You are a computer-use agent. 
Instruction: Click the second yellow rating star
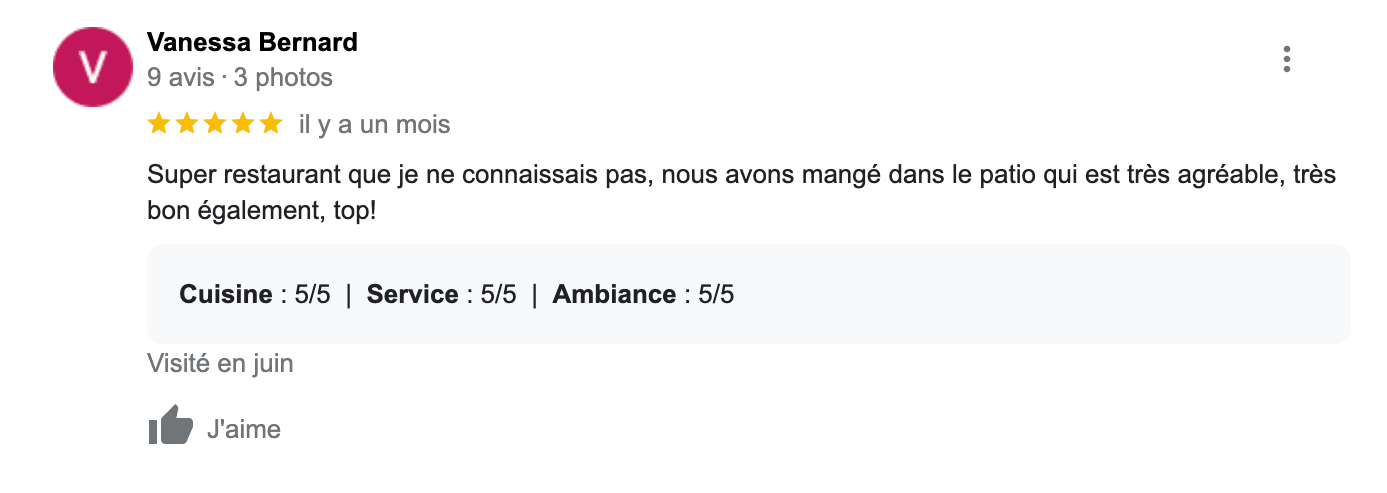click(187, 124)
